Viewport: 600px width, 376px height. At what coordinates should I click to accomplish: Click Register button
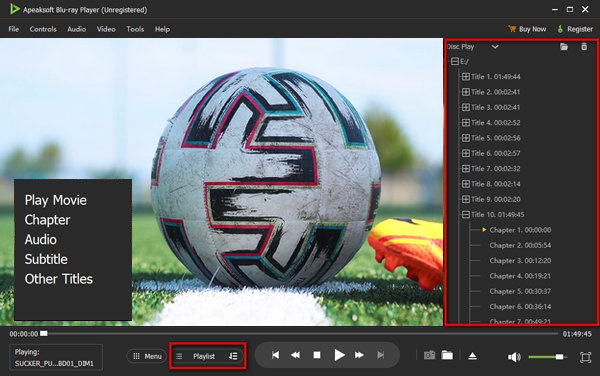pos(575,29)
